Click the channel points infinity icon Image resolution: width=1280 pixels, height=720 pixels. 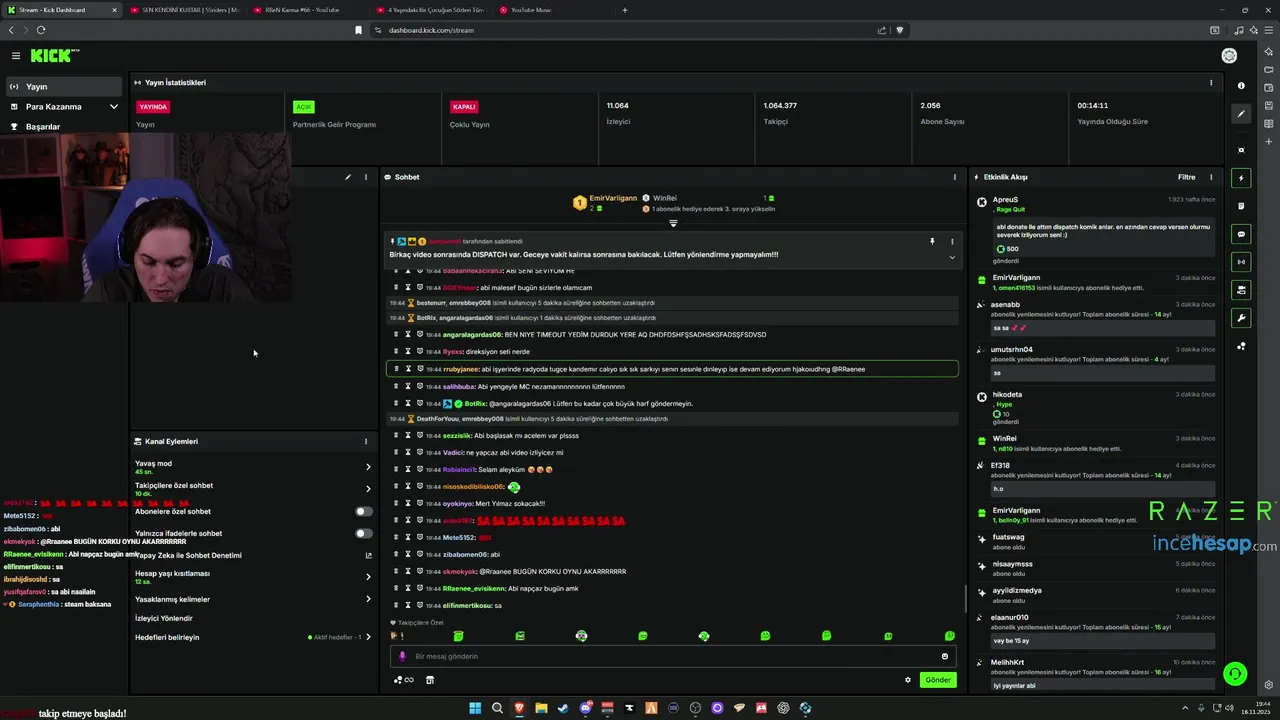404,680
